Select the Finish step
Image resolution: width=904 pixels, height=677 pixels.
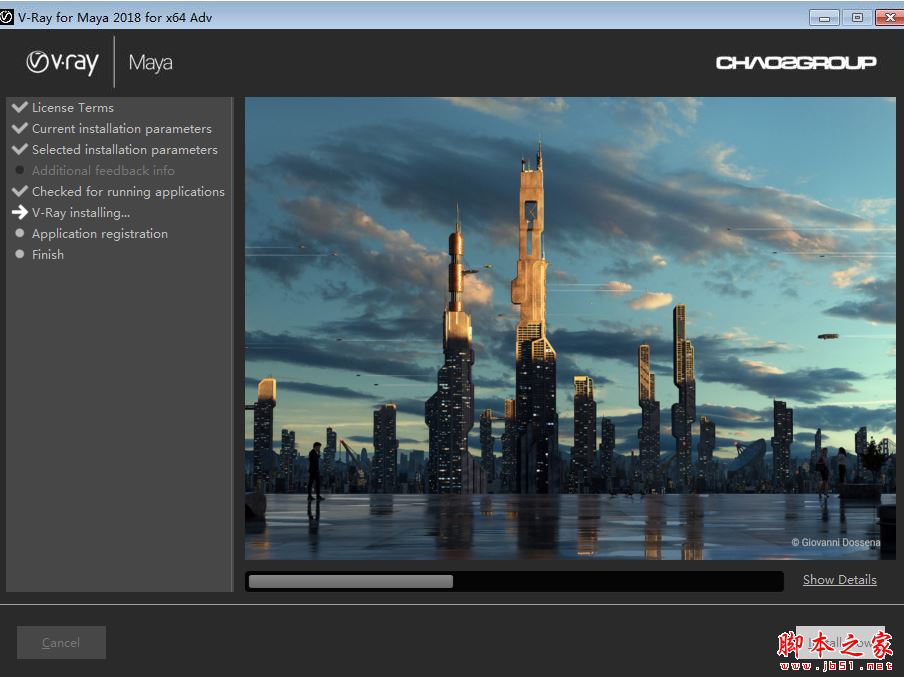(48, 254)
